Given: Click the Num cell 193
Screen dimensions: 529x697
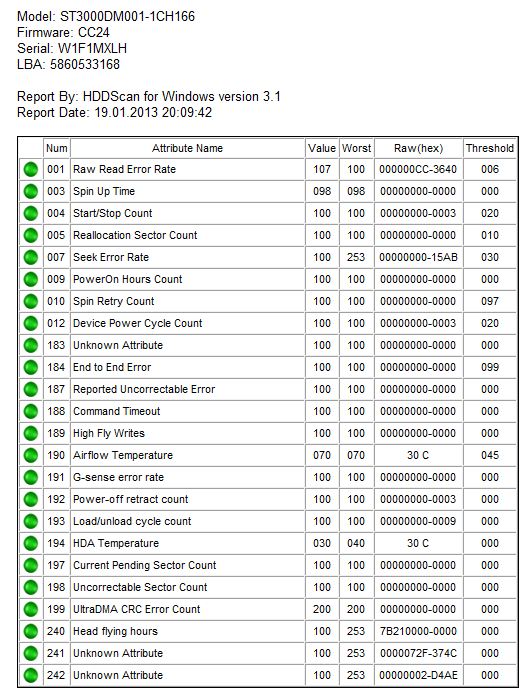Looking at the screenshot, I should tap(56, 521).
